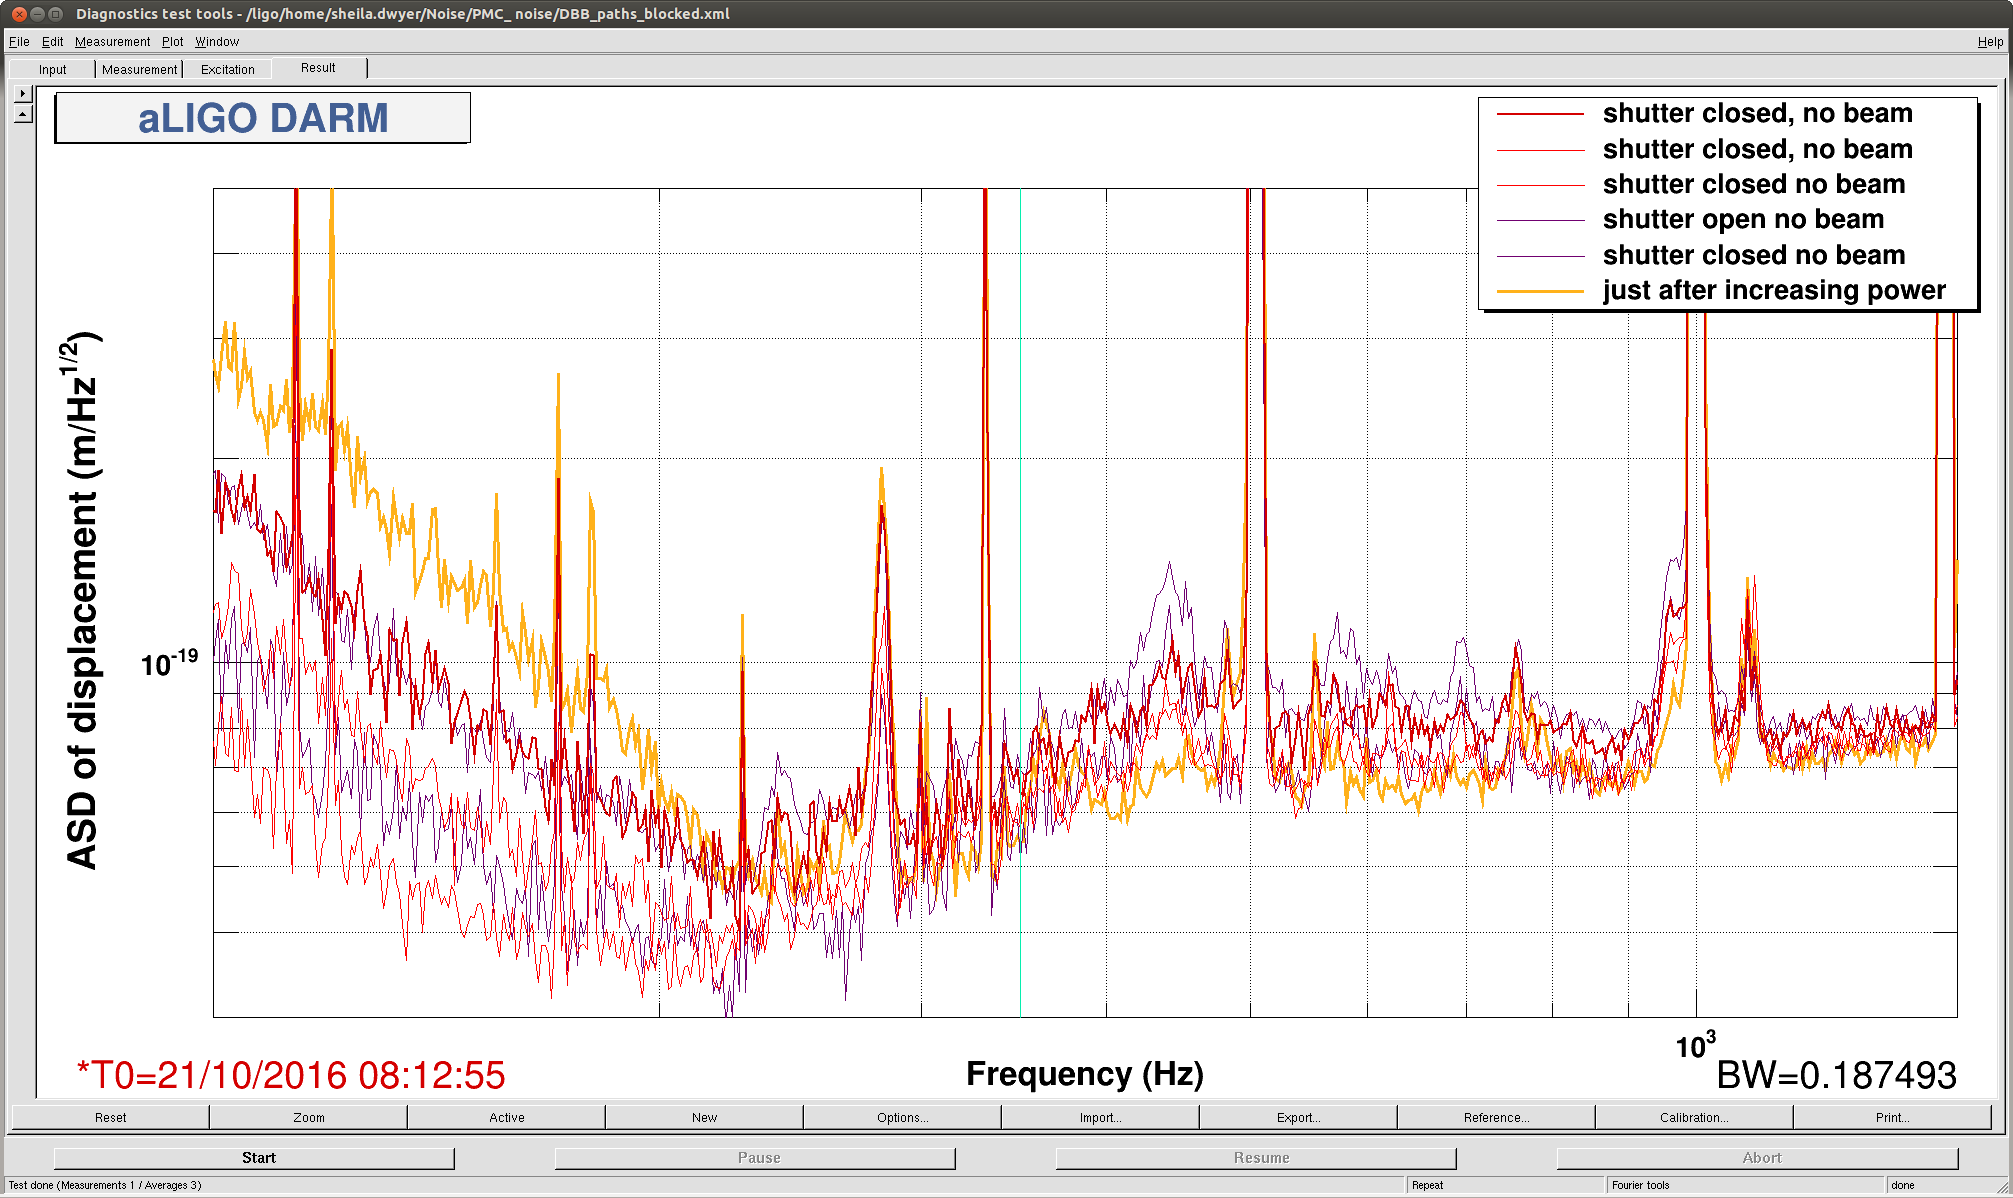Click the Reset button
Screen dimensions: 2013x1198
coord(110,1117)
